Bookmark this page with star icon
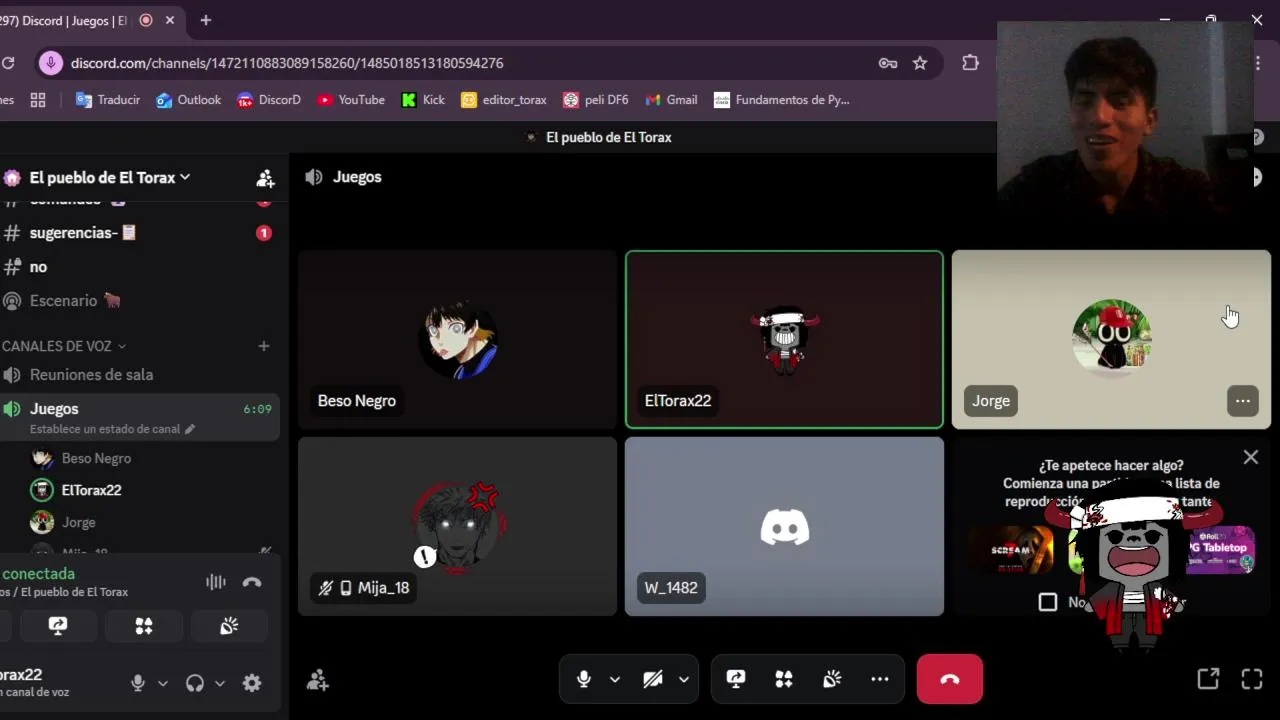 click(x=920, y=63)
